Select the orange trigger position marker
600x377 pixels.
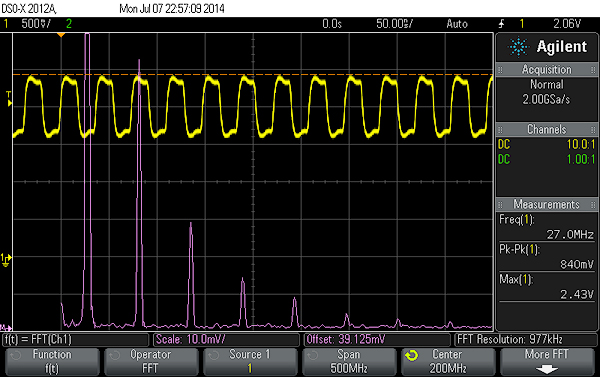pos(61,35)
